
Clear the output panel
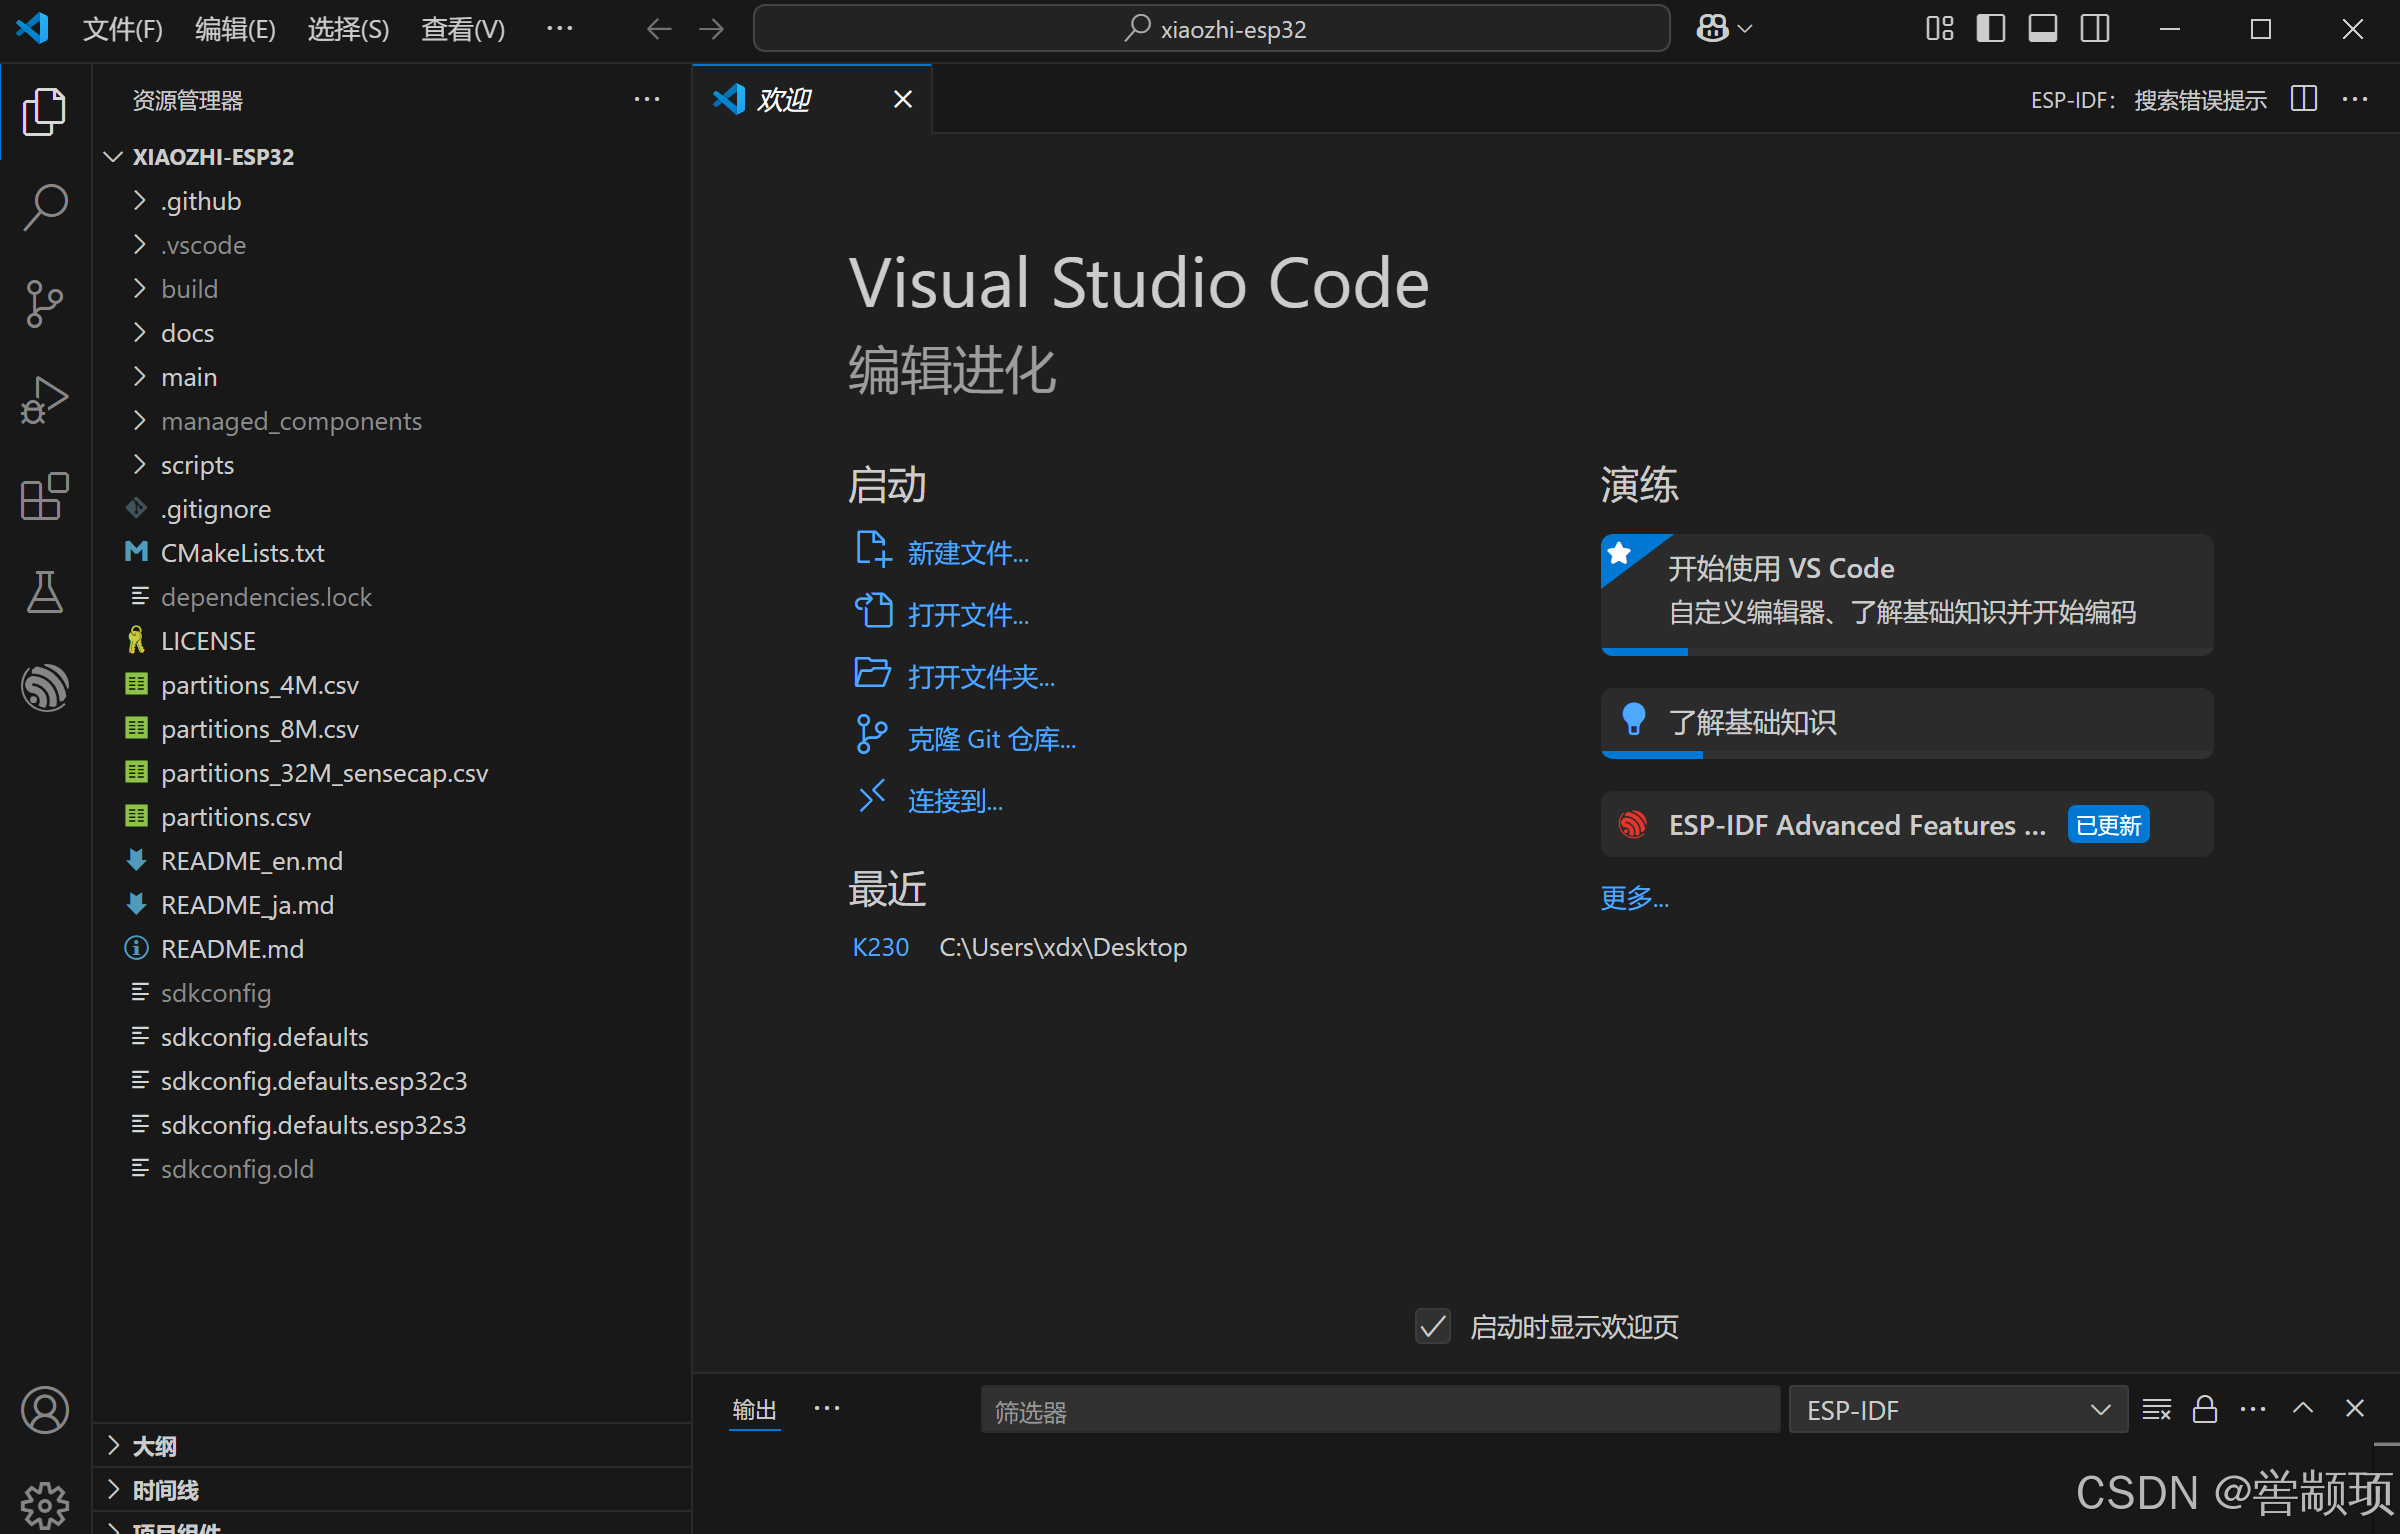coord(2156,1410)
